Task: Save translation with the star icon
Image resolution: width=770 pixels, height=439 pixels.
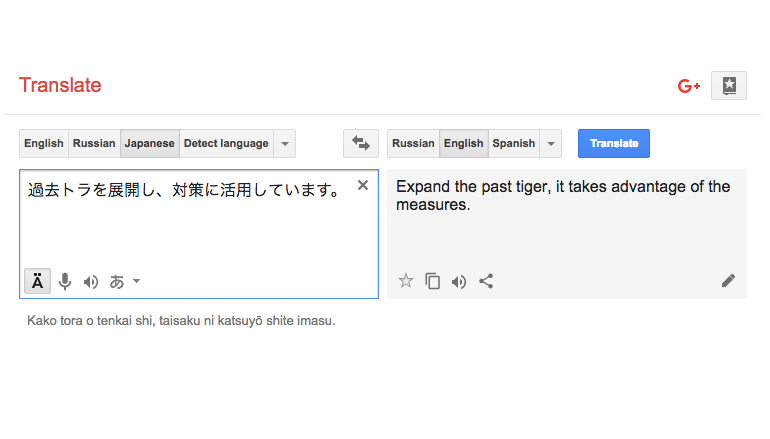Action: [406, 281]
